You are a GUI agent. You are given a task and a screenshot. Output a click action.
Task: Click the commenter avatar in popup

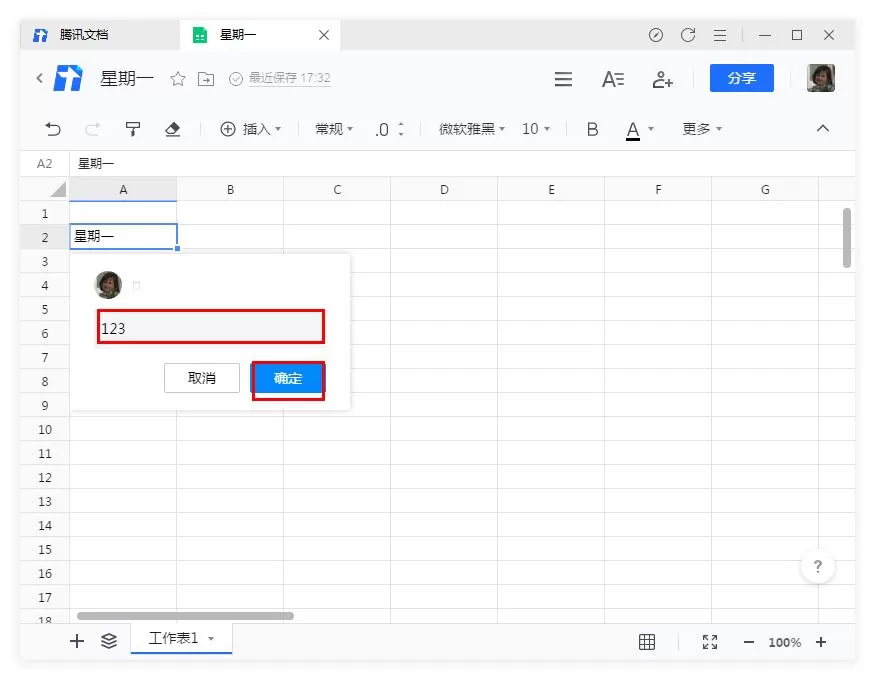pos(108,285)
